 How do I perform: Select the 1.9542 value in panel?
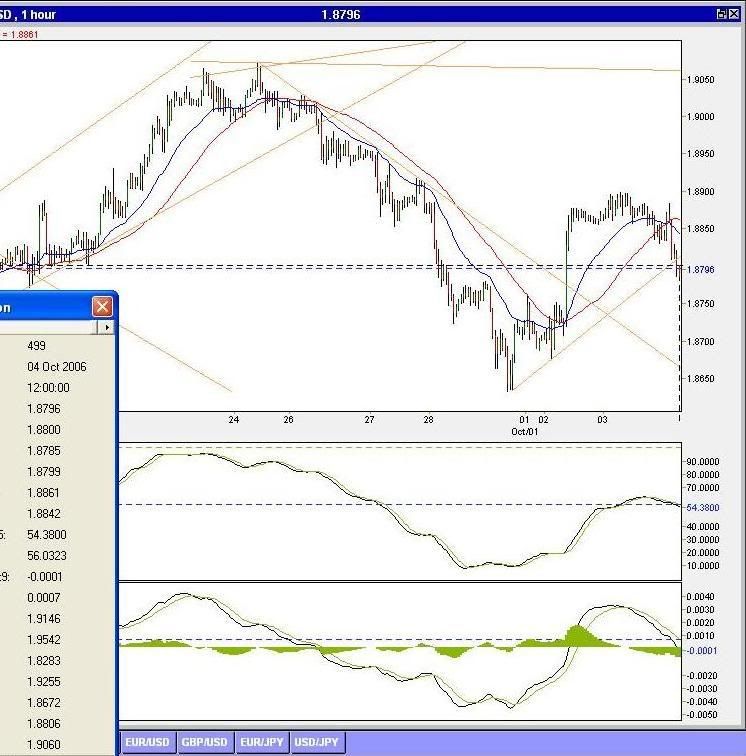coord(44,640)
